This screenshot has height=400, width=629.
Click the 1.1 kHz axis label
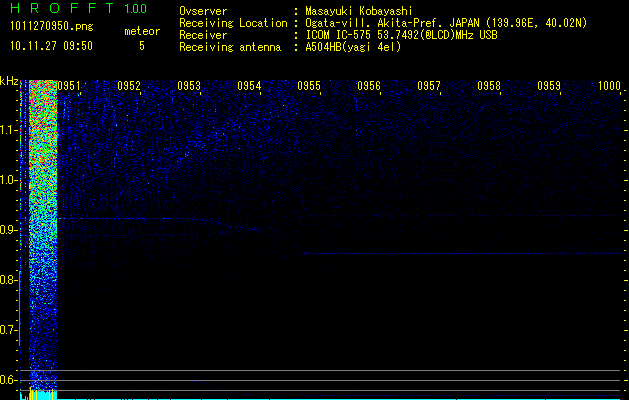(9, 130)
